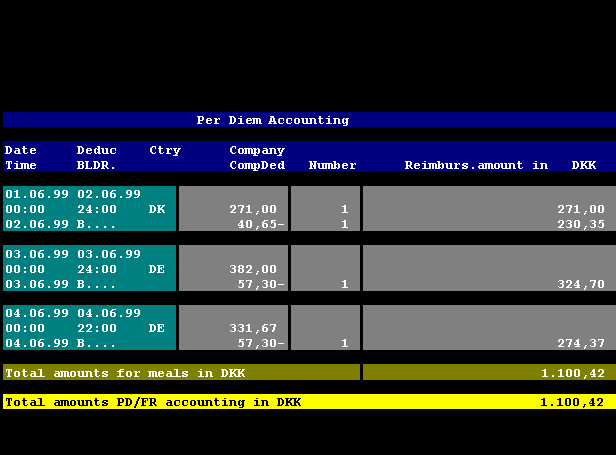Click "57,30-" below 382,00

261,284
